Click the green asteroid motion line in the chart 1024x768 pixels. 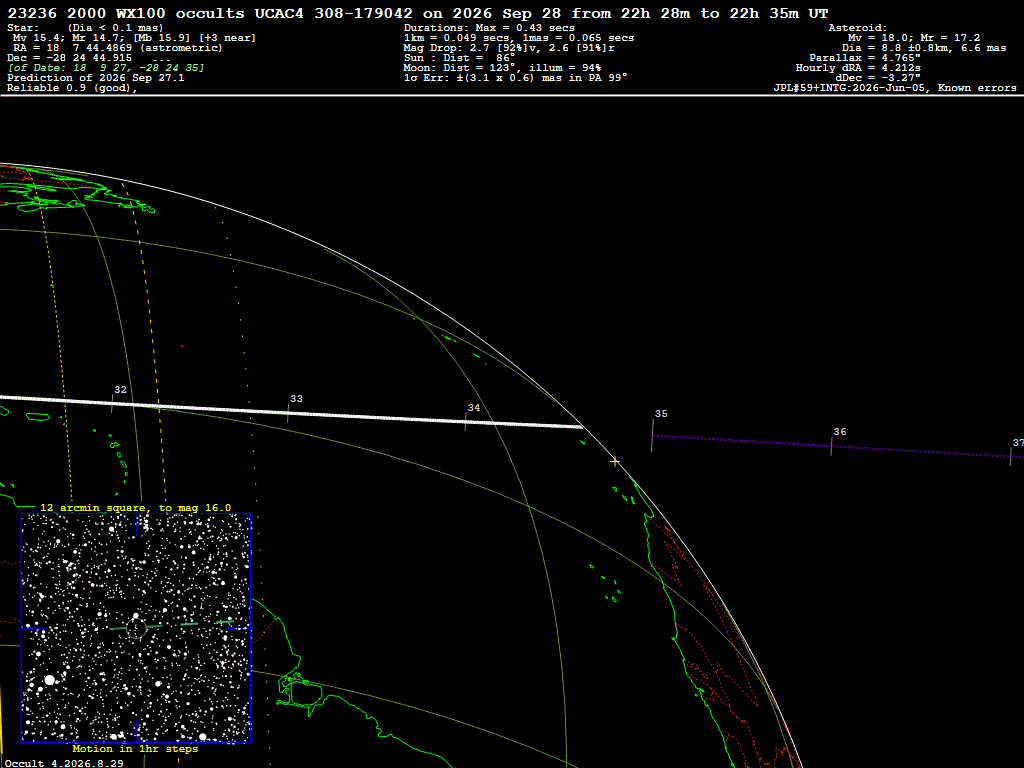pyautogui.click(x=171, y=625)
